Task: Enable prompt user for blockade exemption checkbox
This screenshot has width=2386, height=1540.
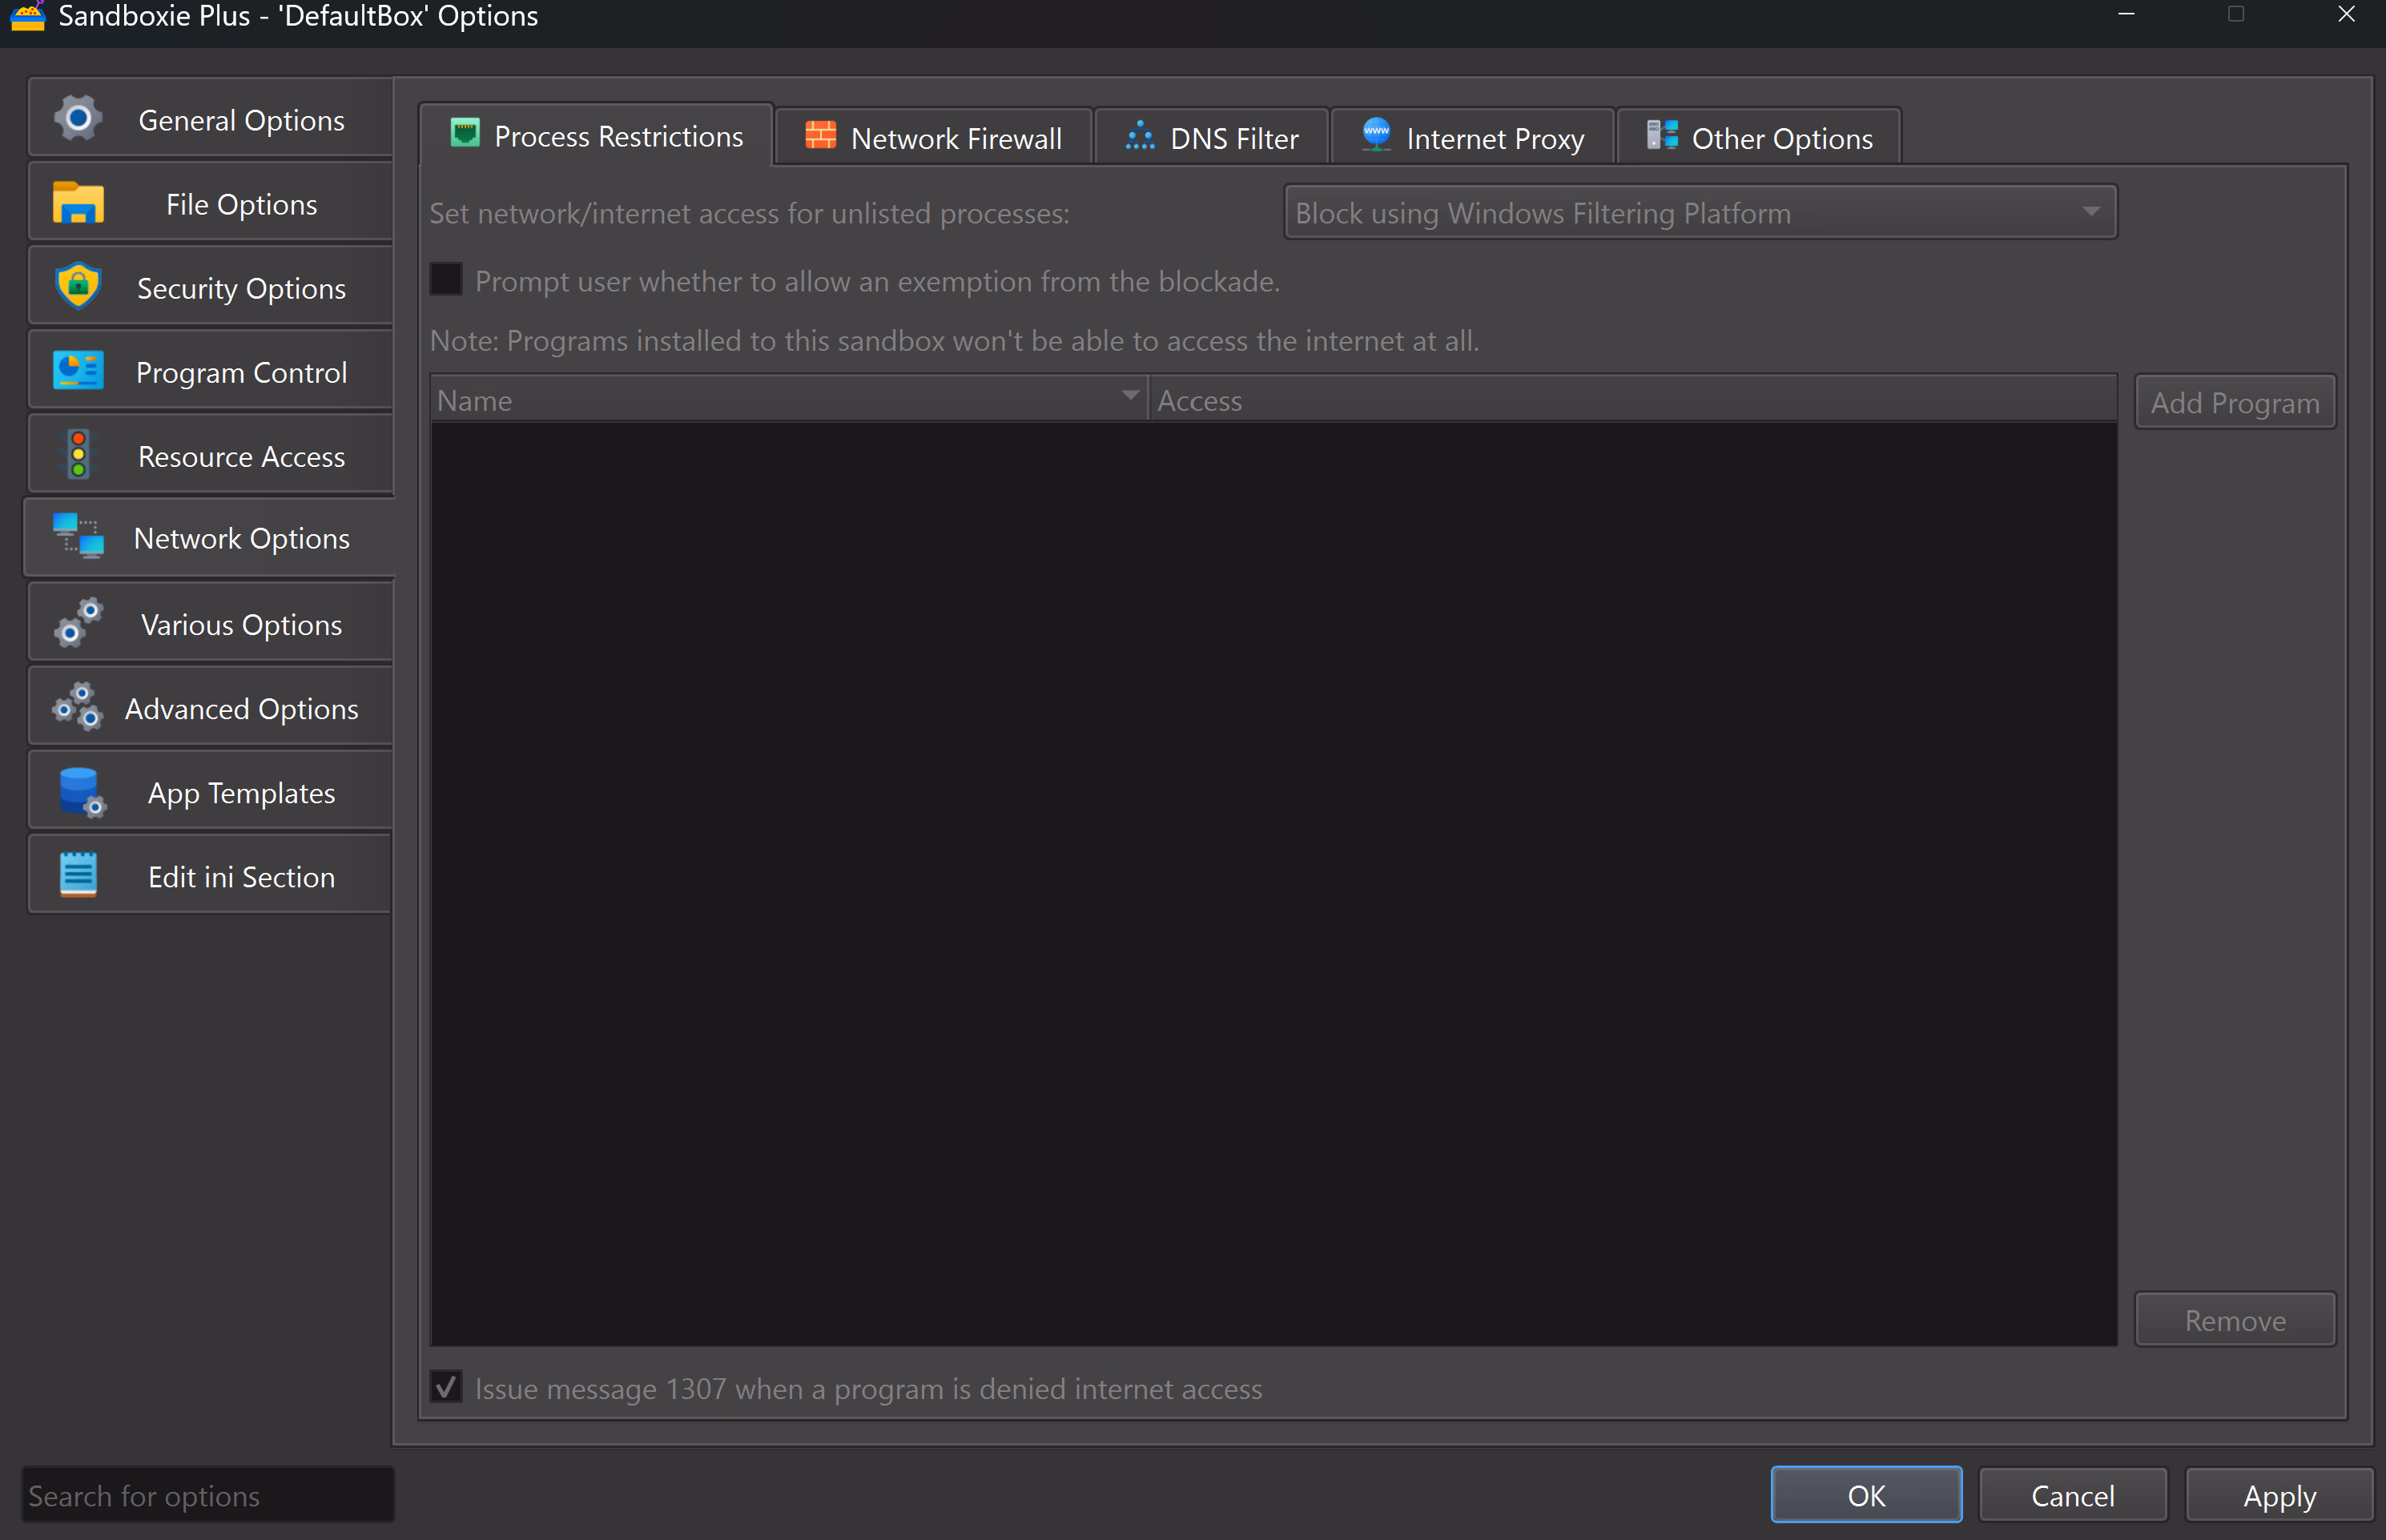Action: 446,280
